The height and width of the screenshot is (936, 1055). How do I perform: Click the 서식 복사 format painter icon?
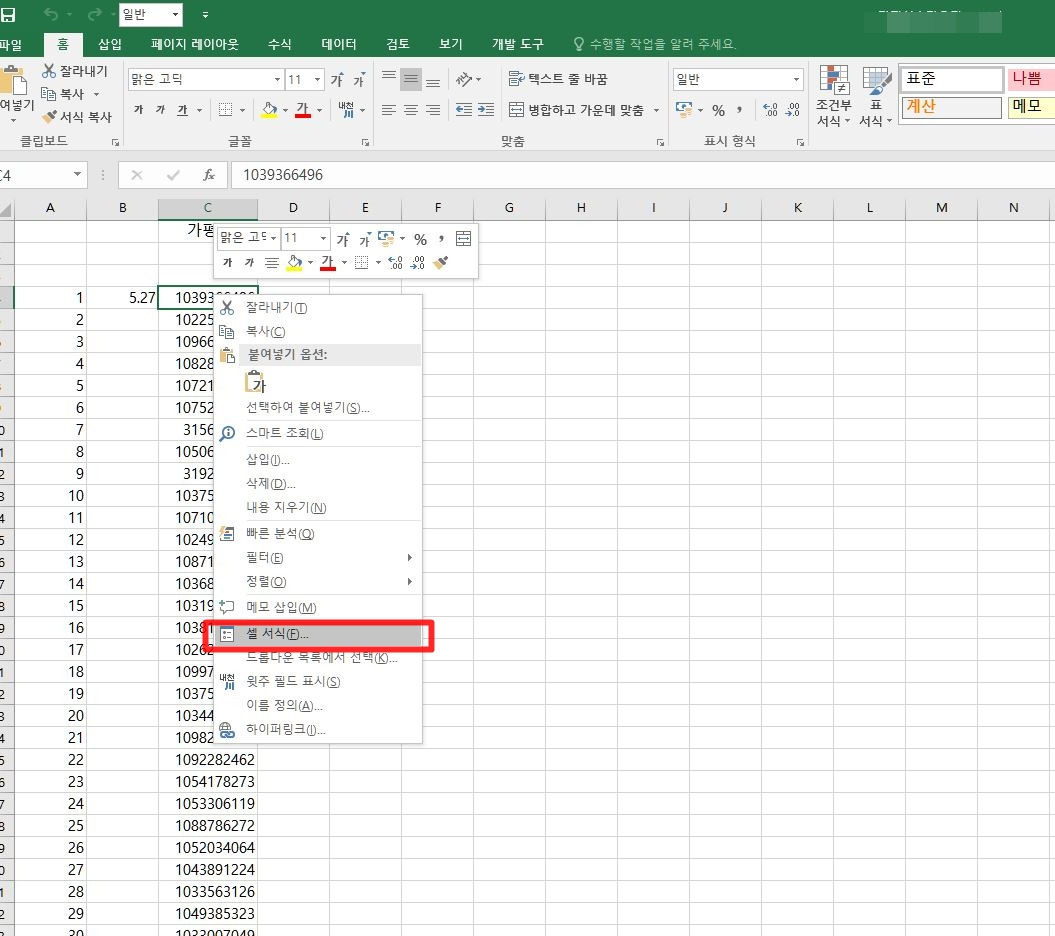click(49, 117)
